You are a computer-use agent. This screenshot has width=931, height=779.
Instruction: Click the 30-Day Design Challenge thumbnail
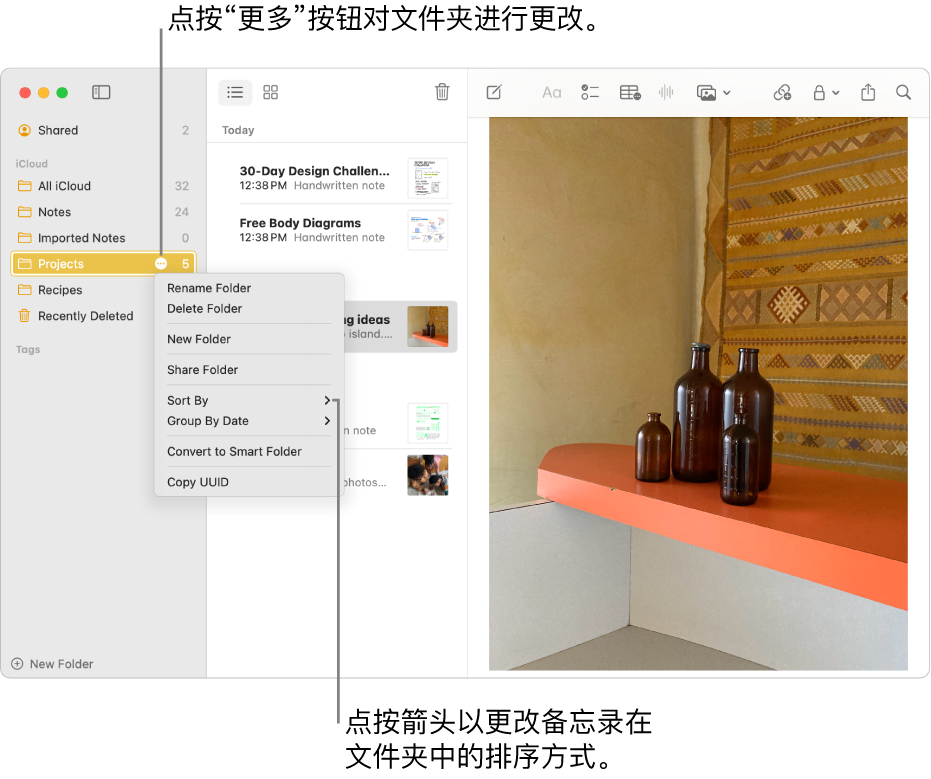click(x=428, y=178)
